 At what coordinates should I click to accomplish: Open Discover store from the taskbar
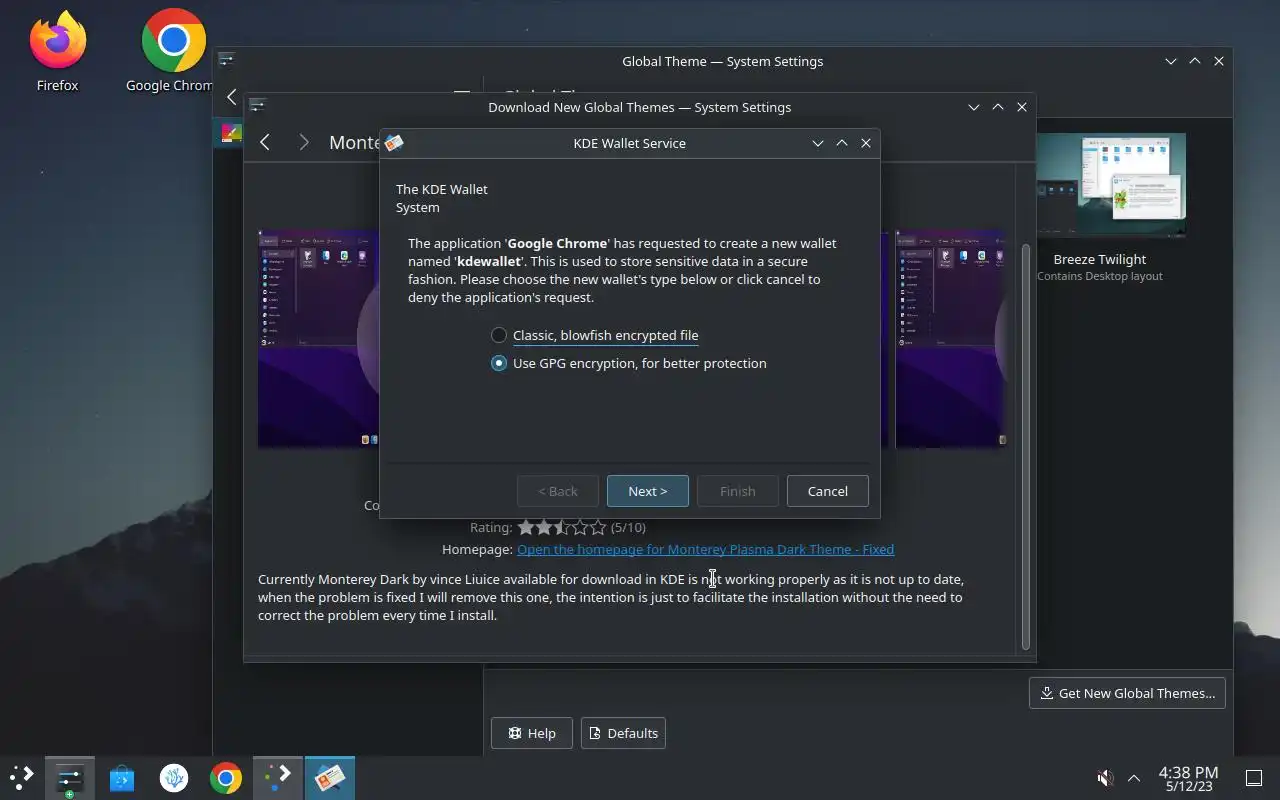tap(122, 778)
